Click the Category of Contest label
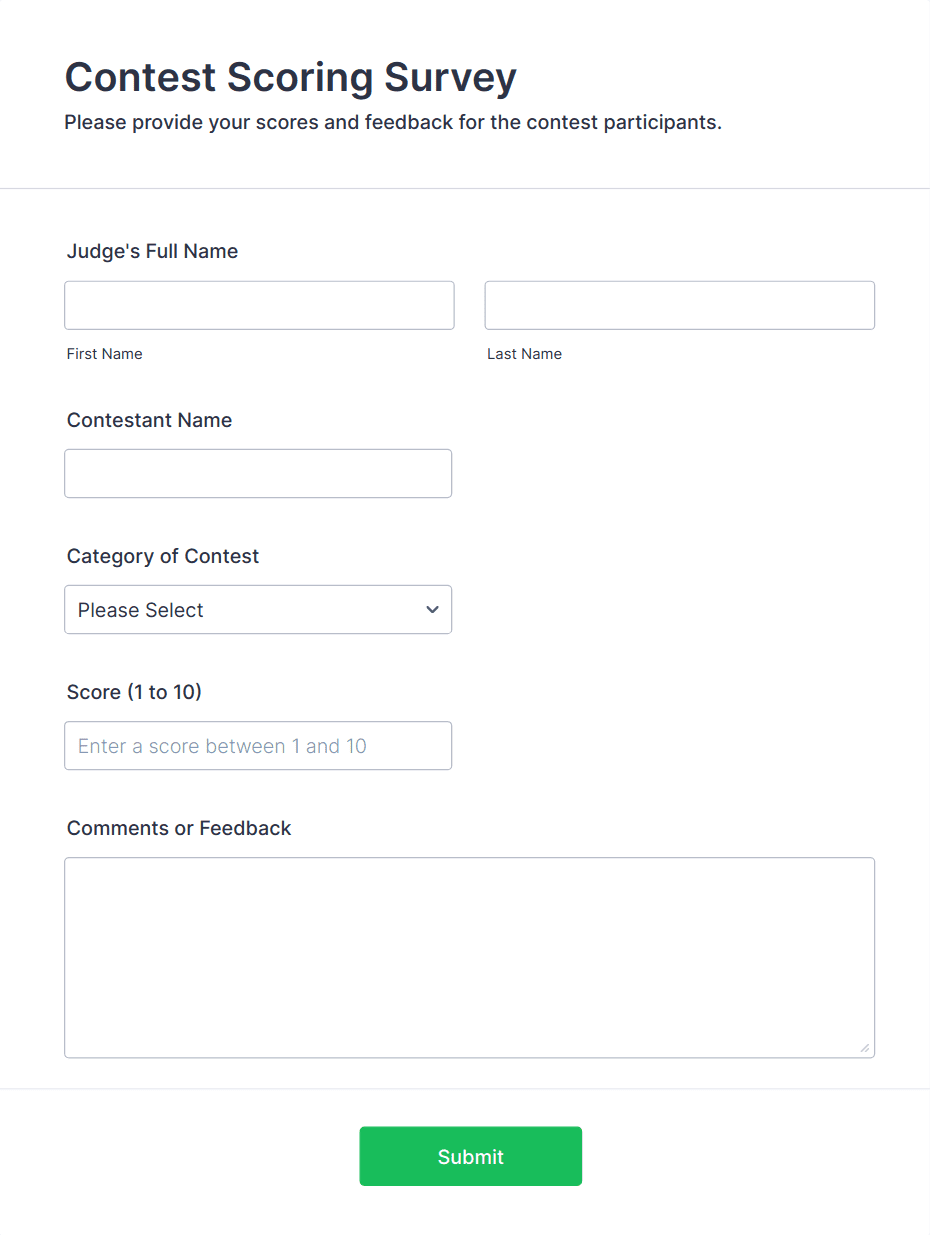This screenshot has width=930, height=1235. click(162, 556)
